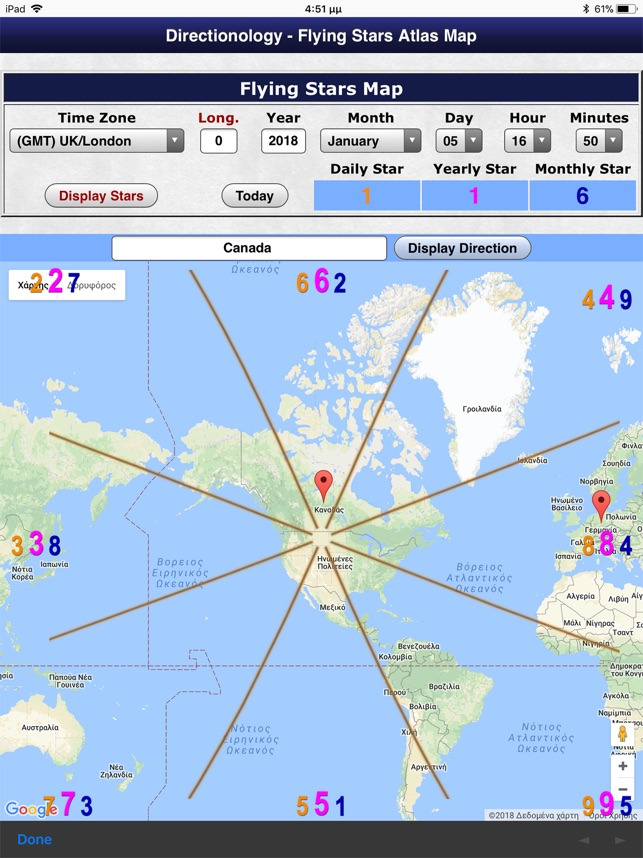
Task: Switch to Δορυφόρος satellite view
Action: tap(93, 285)
